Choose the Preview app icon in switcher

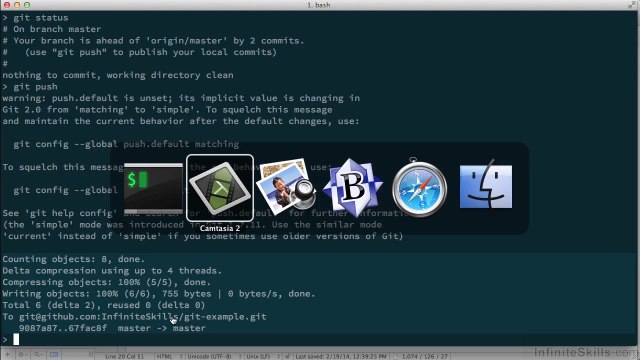[x=286, y=187]
